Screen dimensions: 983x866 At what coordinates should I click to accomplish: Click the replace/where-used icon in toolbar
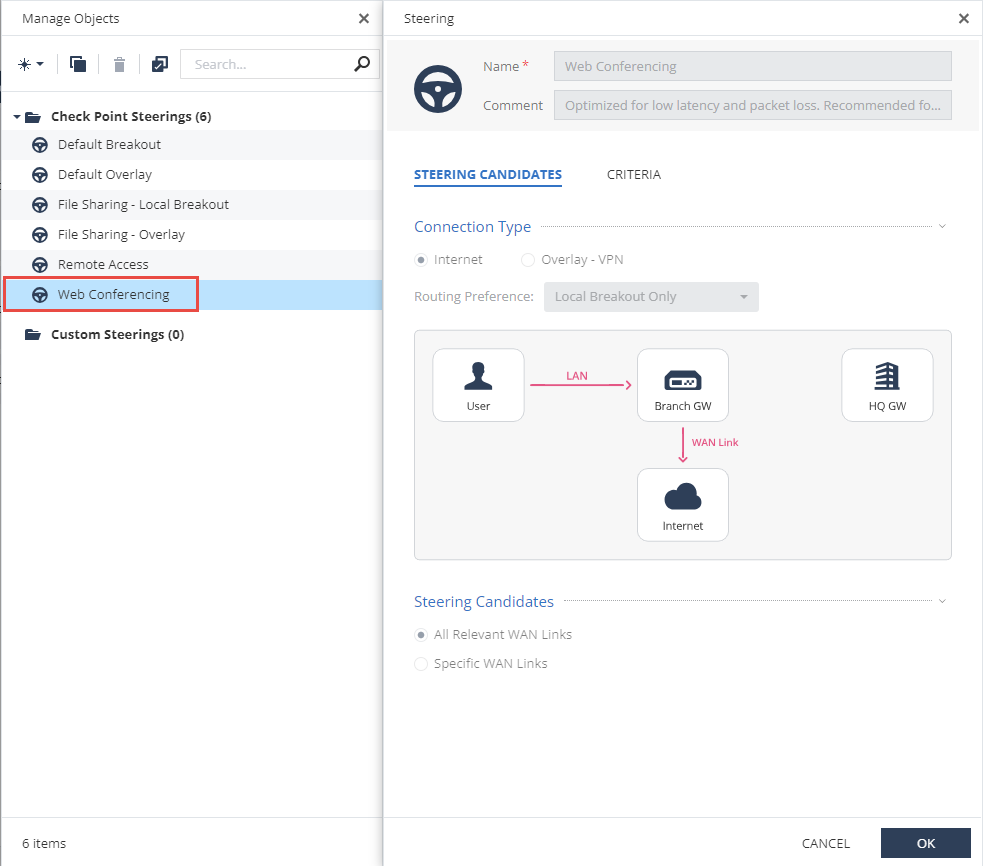coord(160,64)
